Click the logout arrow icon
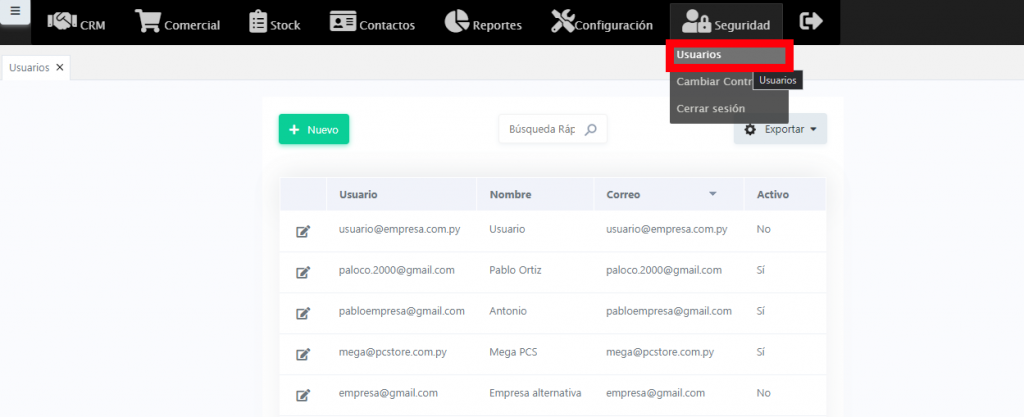This screenshot has width=1024, height=417. click(811, 21)
